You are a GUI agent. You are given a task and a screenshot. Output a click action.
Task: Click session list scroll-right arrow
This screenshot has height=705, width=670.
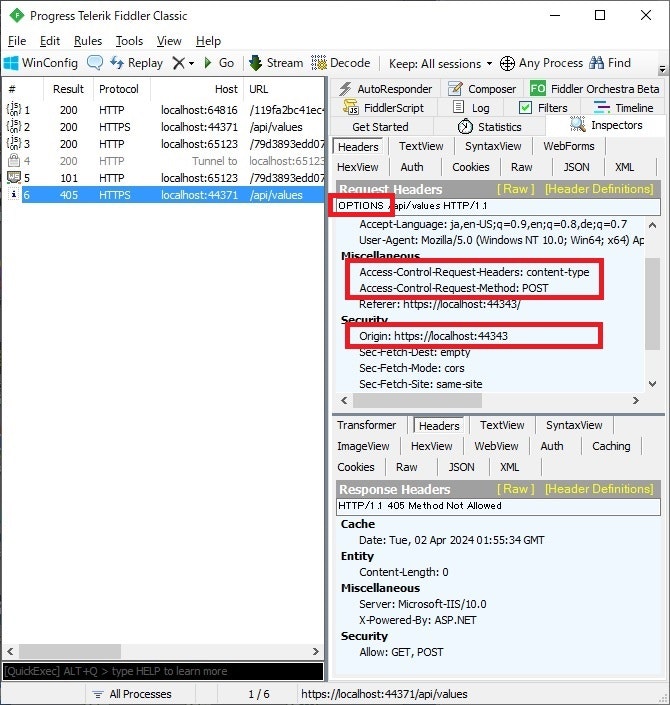(316, 651)
